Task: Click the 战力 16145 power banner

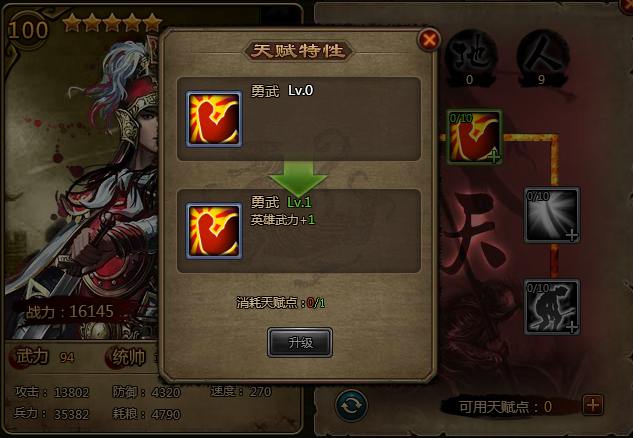Action: (x=70, y=312)
